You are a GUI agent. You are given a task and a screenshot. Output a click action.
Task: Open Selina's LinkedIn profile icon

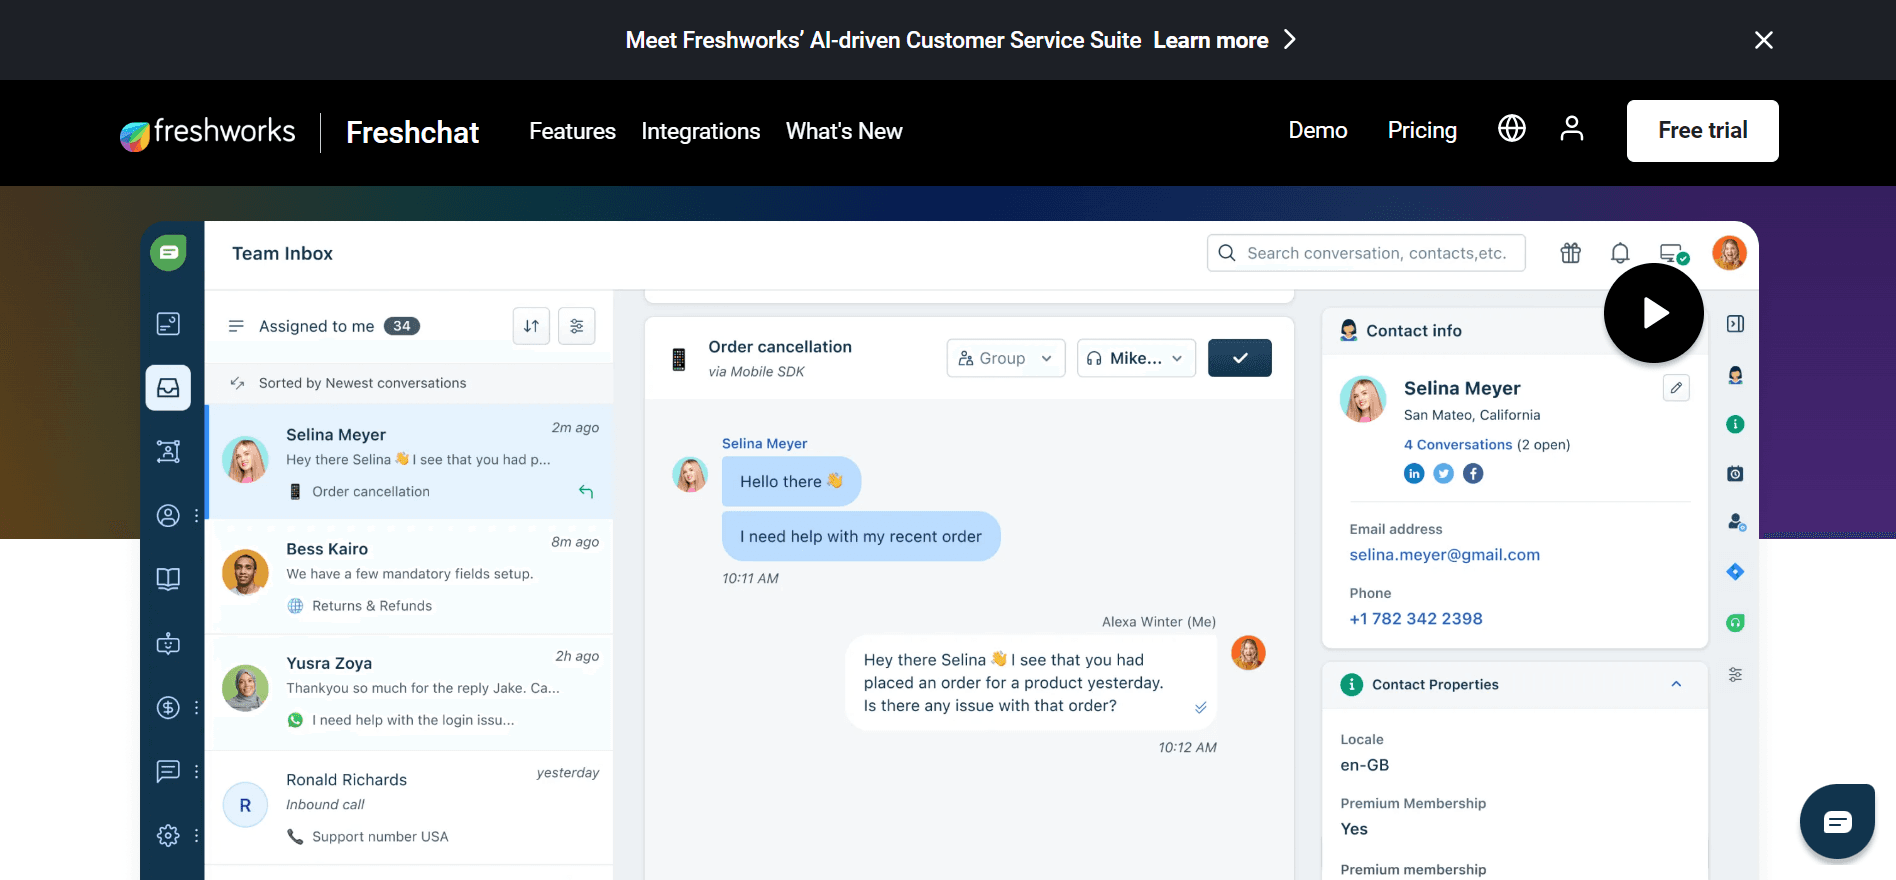1414,473
